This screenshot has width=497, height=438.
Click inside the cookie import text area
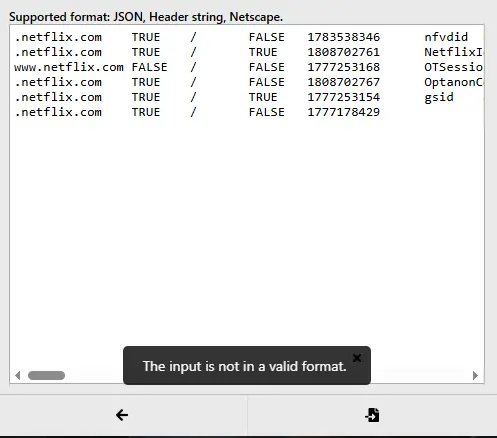click(247, 204)
